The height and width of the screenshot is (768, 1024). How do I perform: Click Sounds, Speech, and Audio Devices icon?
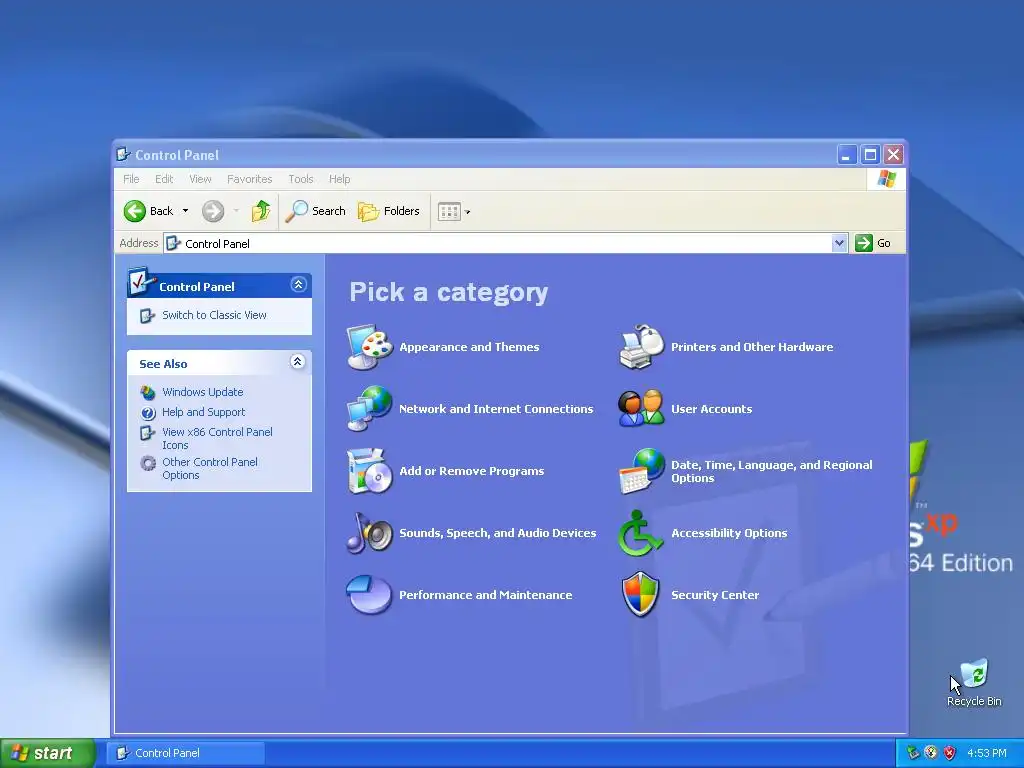tap(370, 533)
